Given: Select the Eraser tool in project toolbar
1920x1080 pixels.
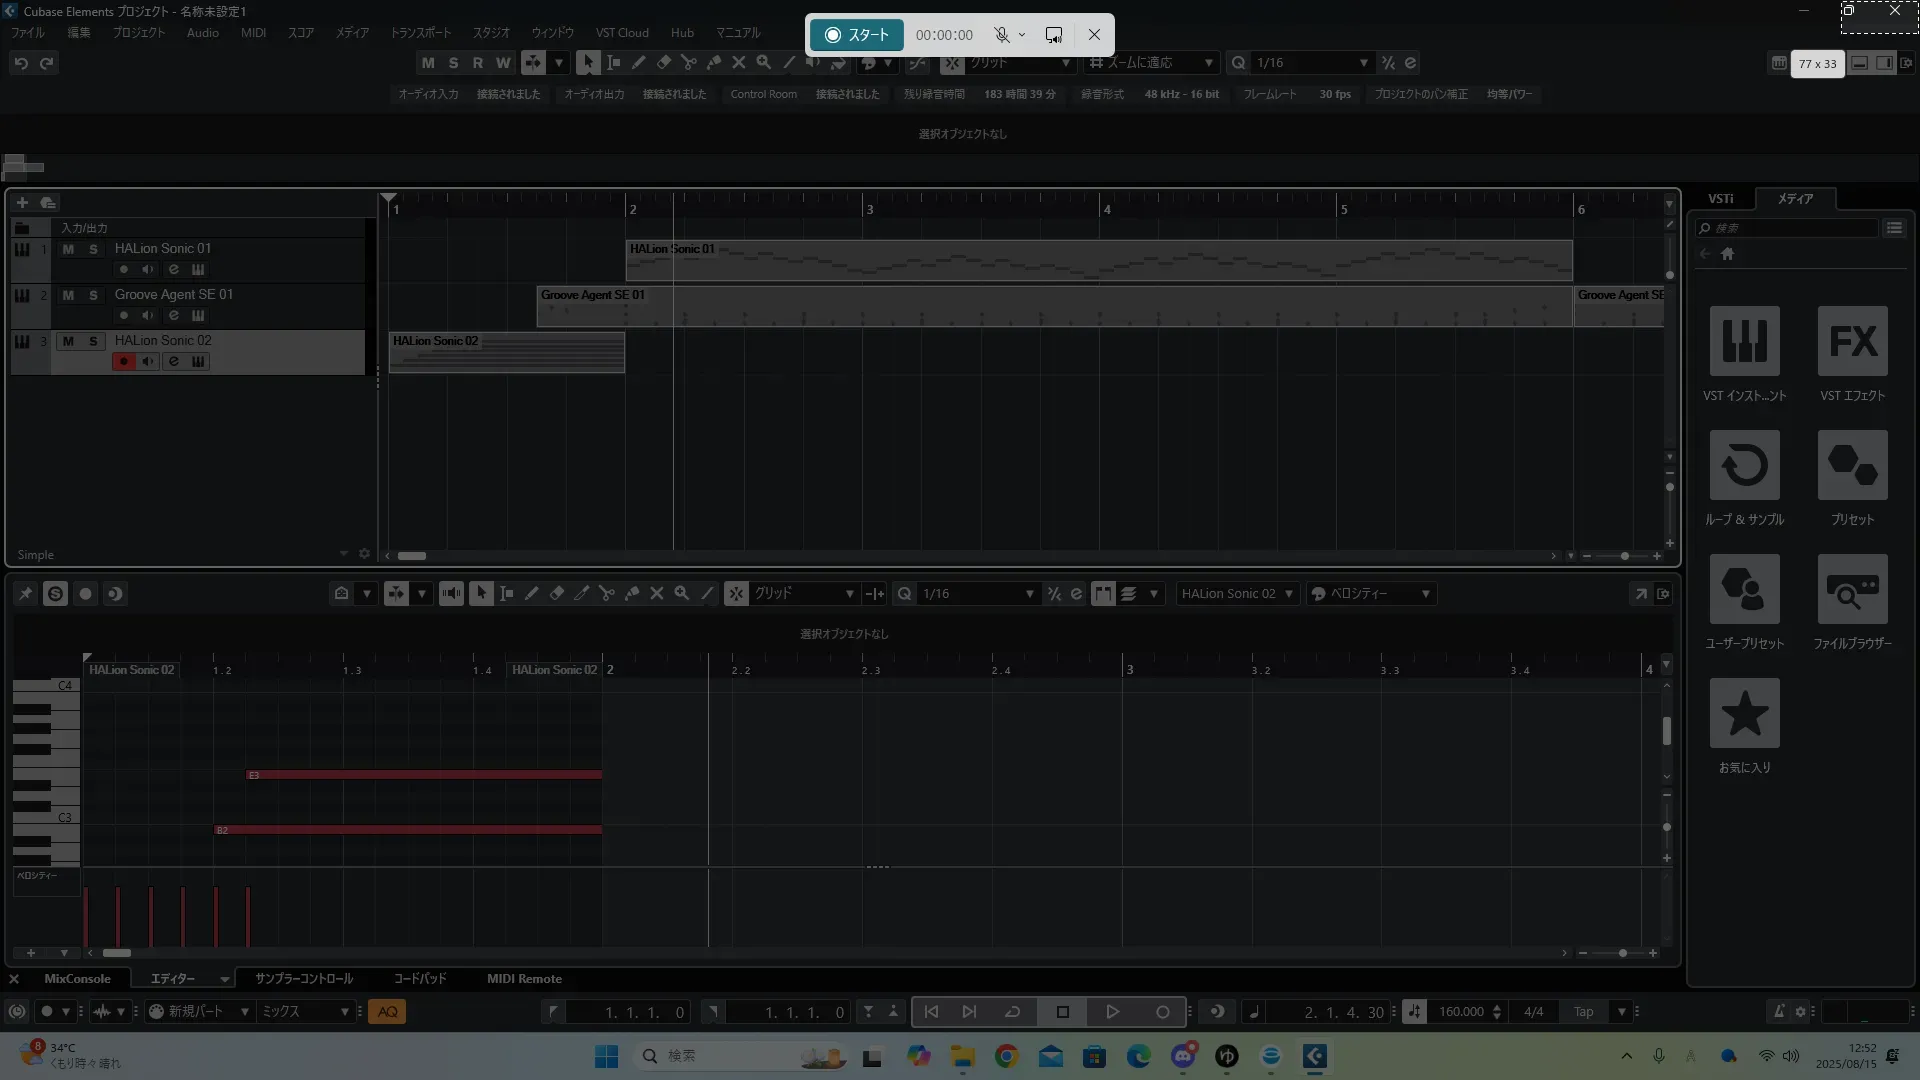Looking at the screenshot, I should 663,63.
